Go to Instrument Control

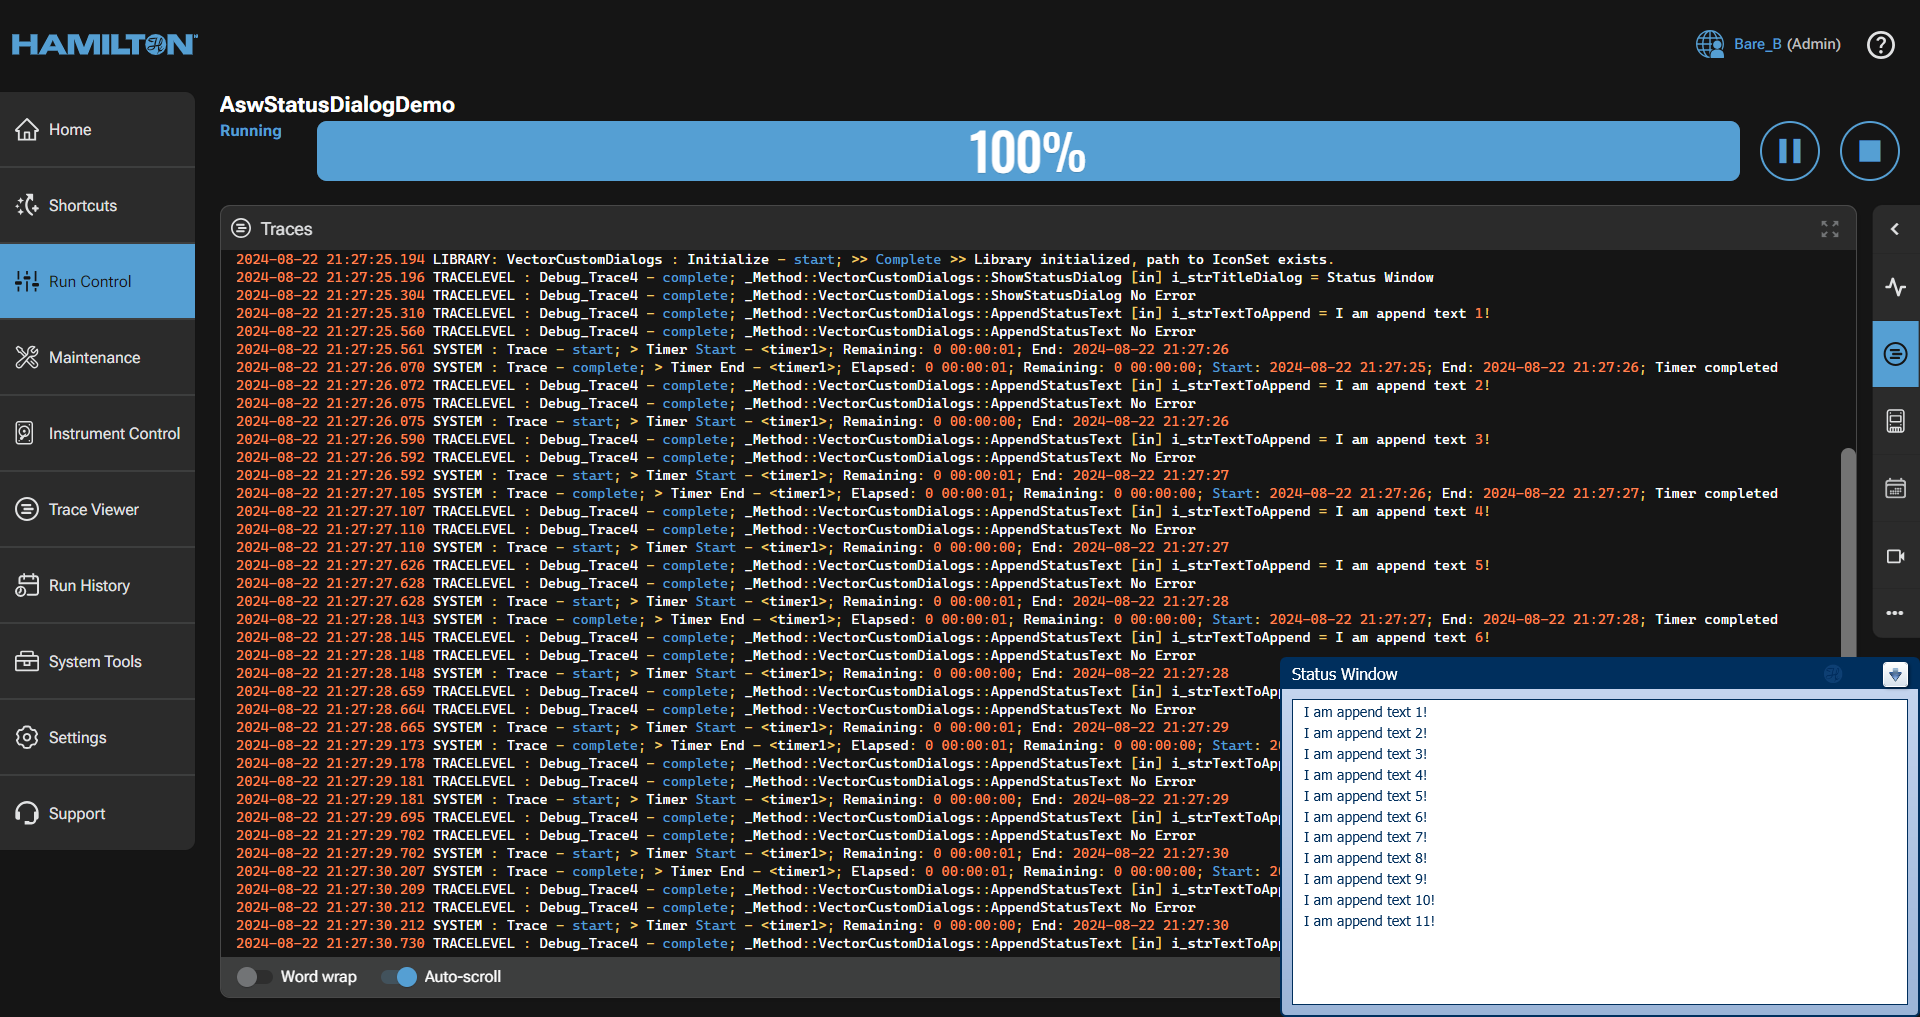[97, 434]
